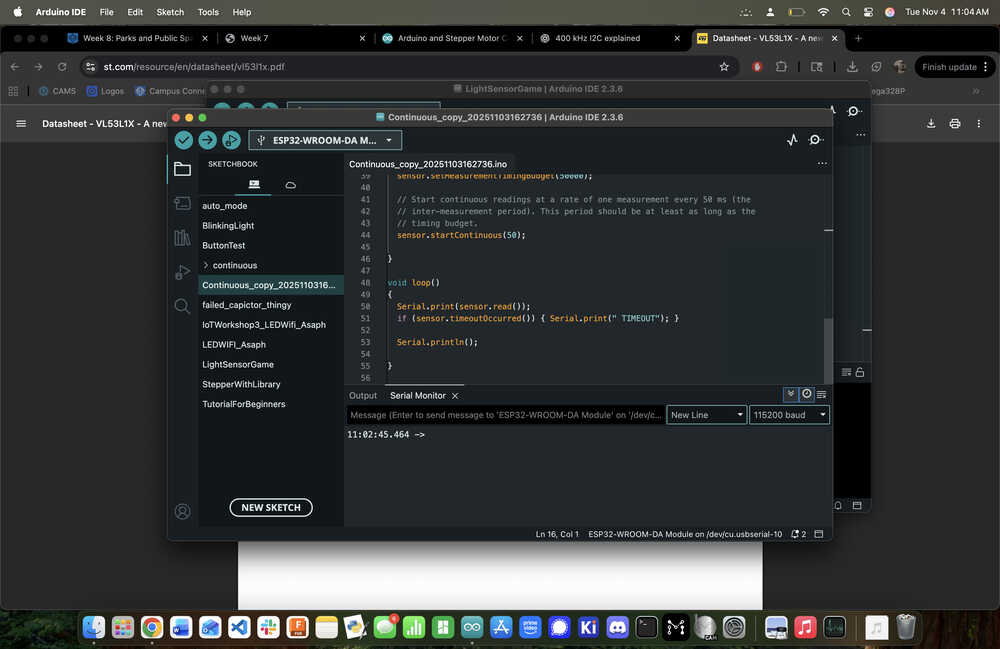Start debugging with the Debug toolbar icon
Screen dimensions: 1000x649
pyautogui.click(x=231, y=140)
